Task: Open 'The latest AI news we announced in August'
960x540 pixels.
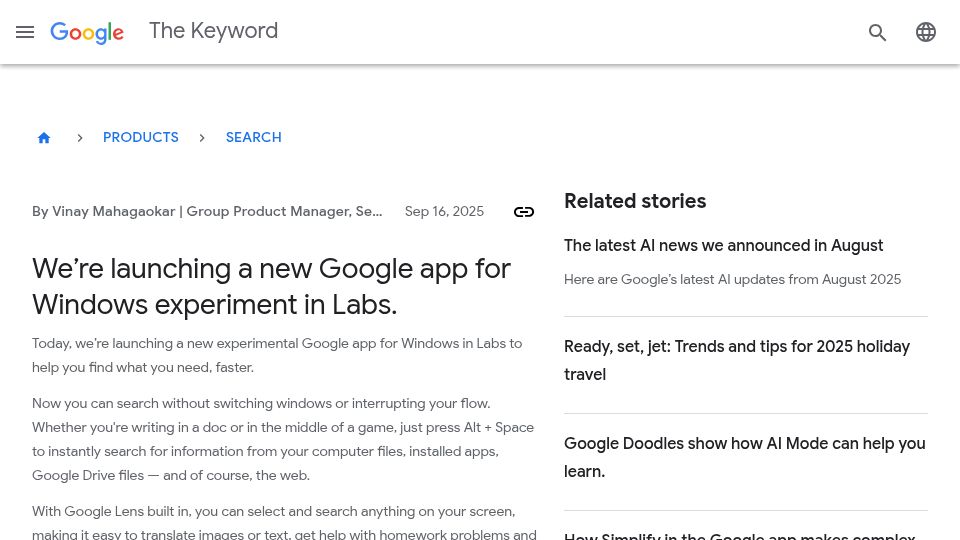Action: (x=723, y=246)
